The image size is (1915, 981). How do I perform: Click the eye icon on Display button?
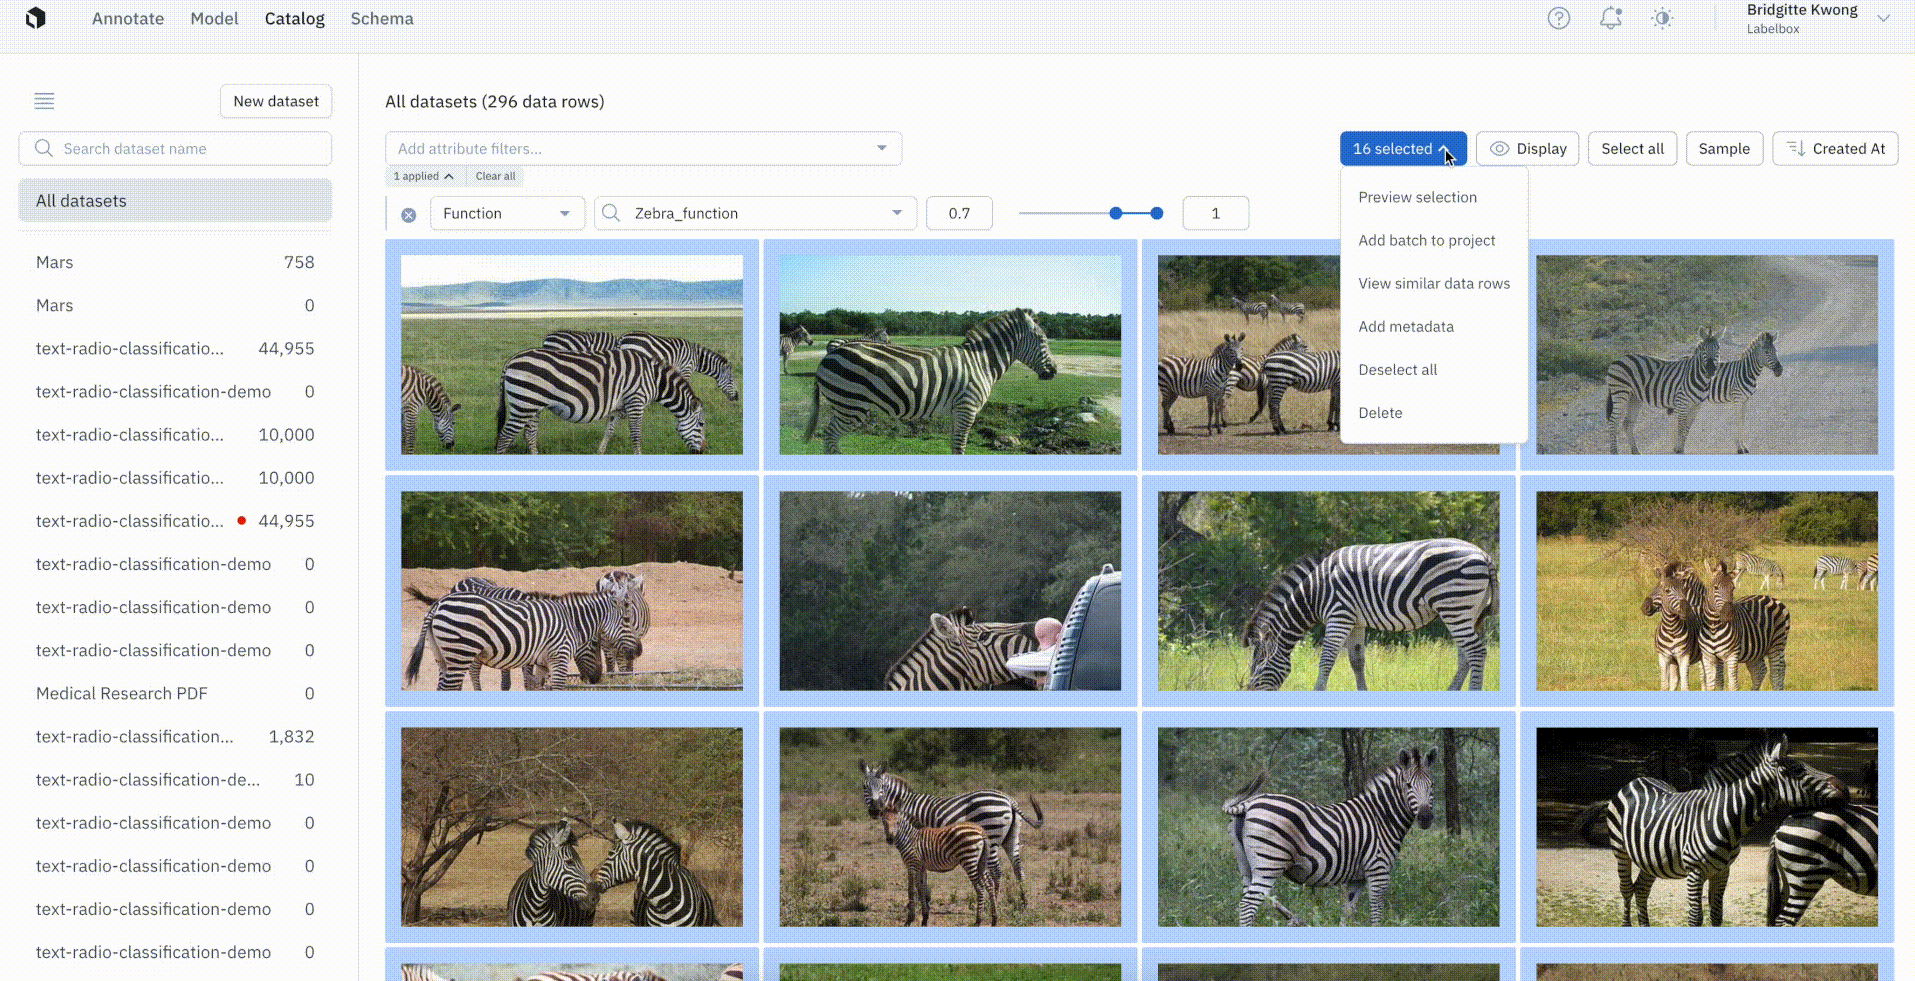[x=1499, y=149]
